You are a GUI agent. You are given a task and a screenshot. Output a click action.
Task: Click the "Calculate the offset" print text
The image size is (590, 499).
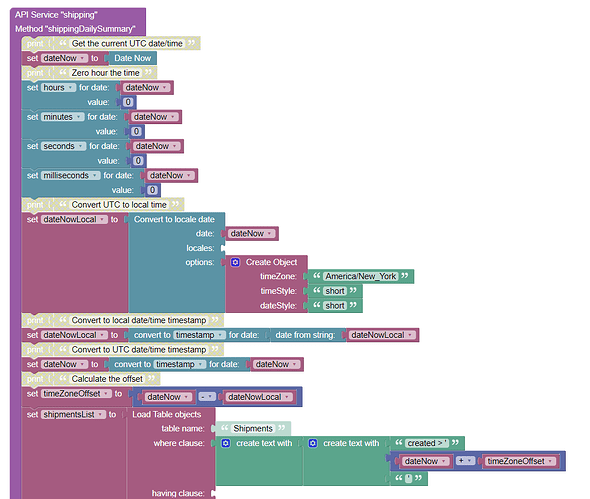pos(107,379)
